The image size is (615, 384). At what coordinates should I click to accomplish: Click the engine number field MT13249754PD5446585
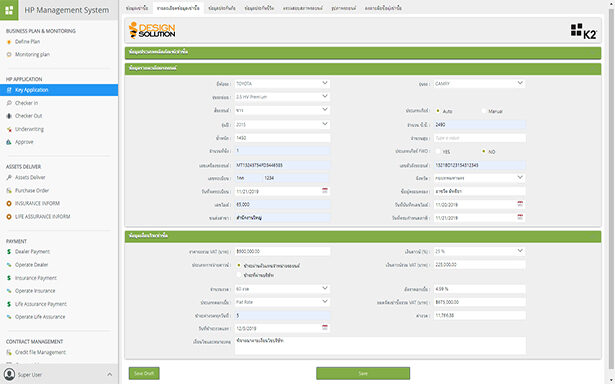282,165
